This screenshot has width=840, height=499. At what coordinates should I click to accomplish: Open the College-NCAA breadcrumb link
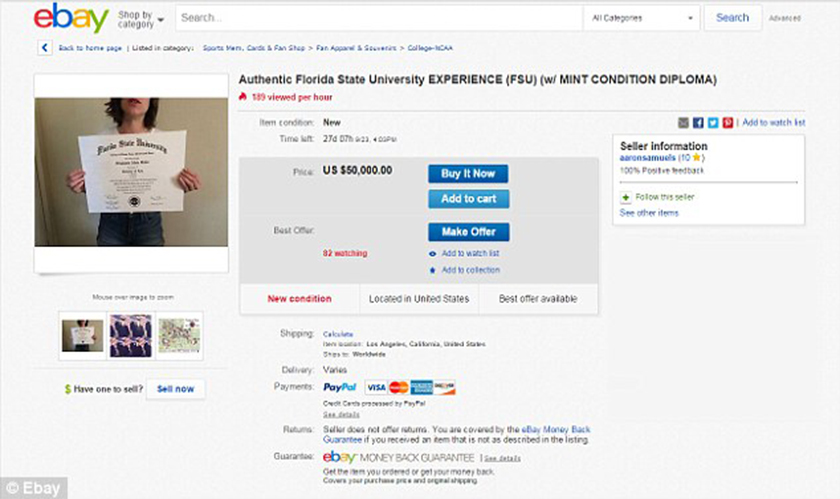click(x=430, y=48)
